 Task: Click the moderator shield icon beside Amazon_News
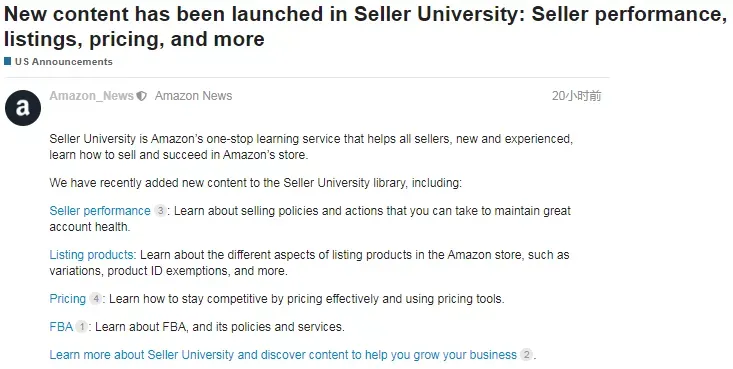tap(142, 96)
